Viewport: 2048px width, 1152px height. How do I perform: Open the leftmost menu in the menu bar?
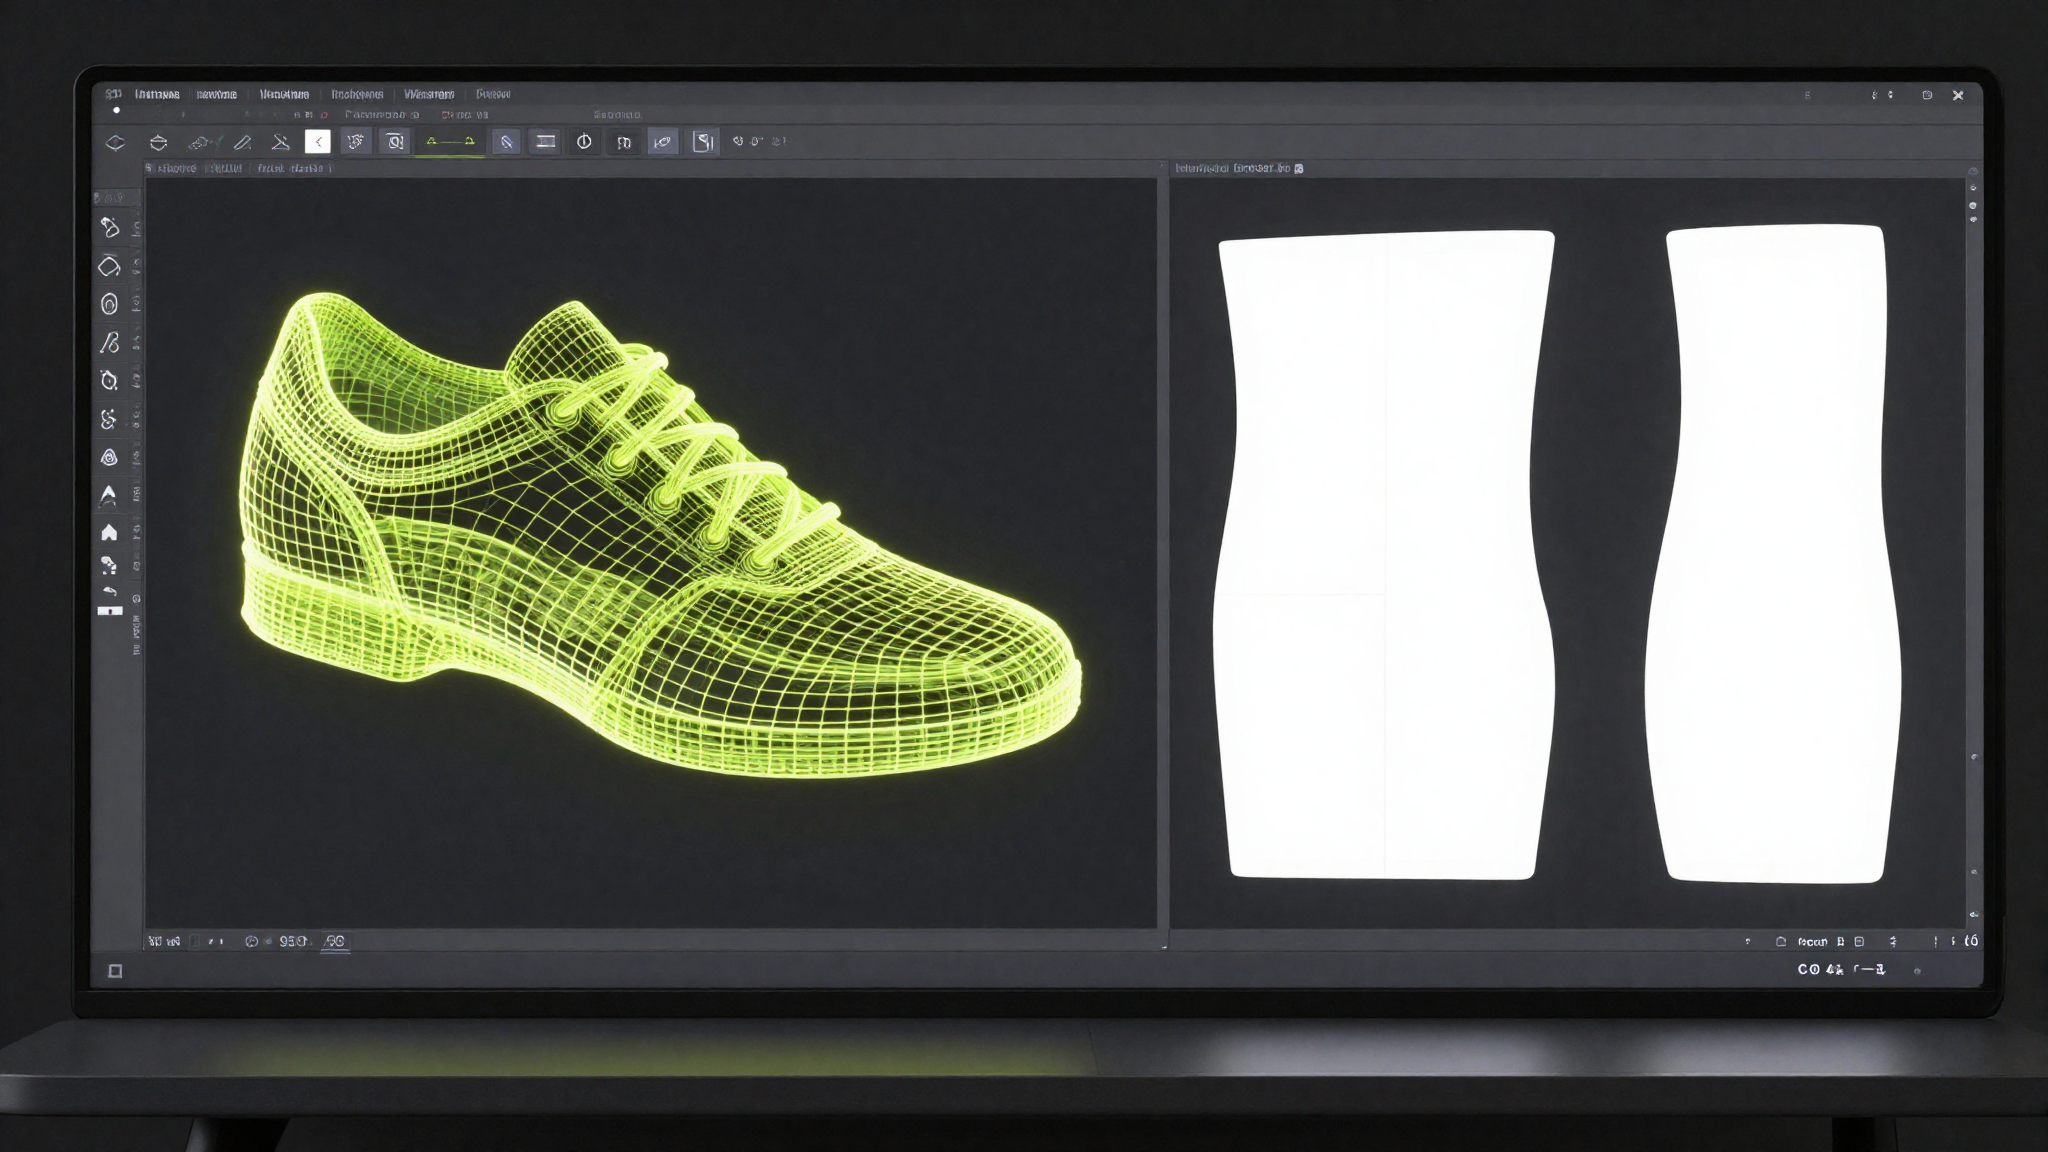pos(157,94)
